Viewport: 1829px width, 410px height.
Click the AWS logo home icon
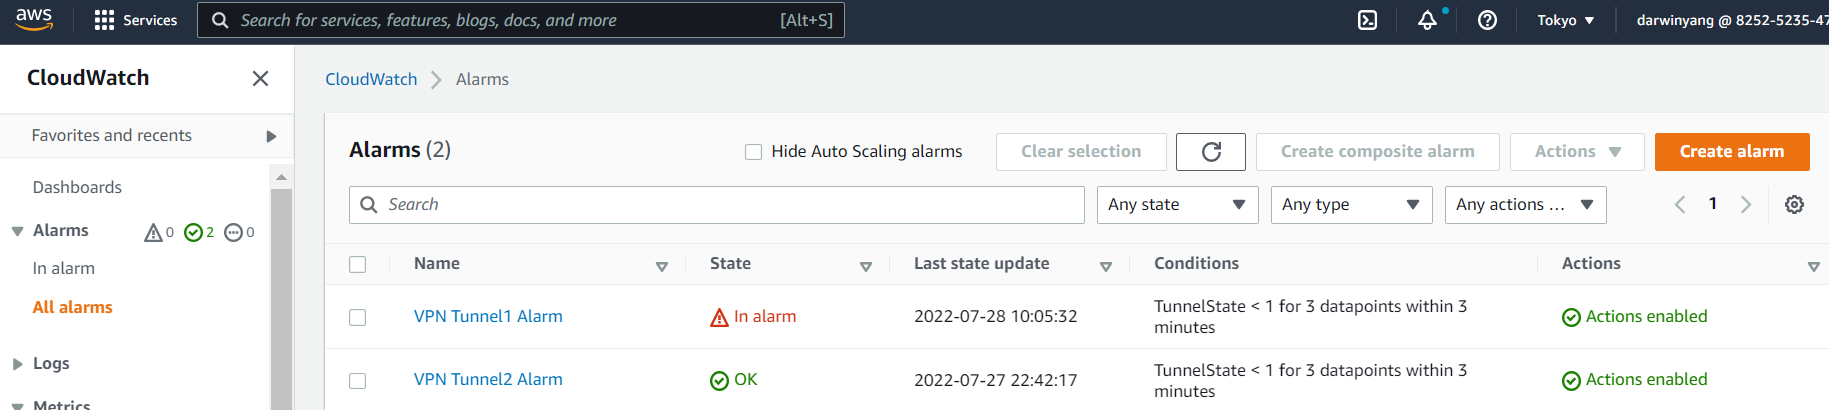click(x=34, y=20)
